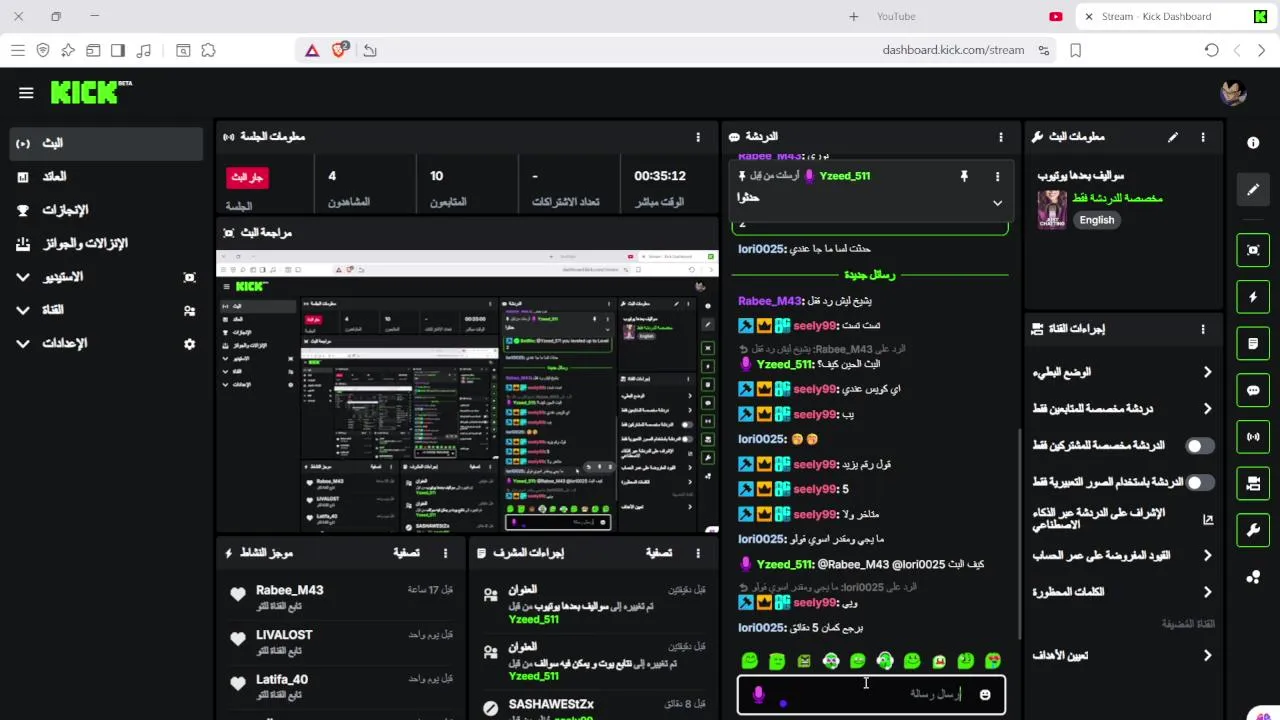Open معلومات البث panel three-dot menu

point(1203,137)
